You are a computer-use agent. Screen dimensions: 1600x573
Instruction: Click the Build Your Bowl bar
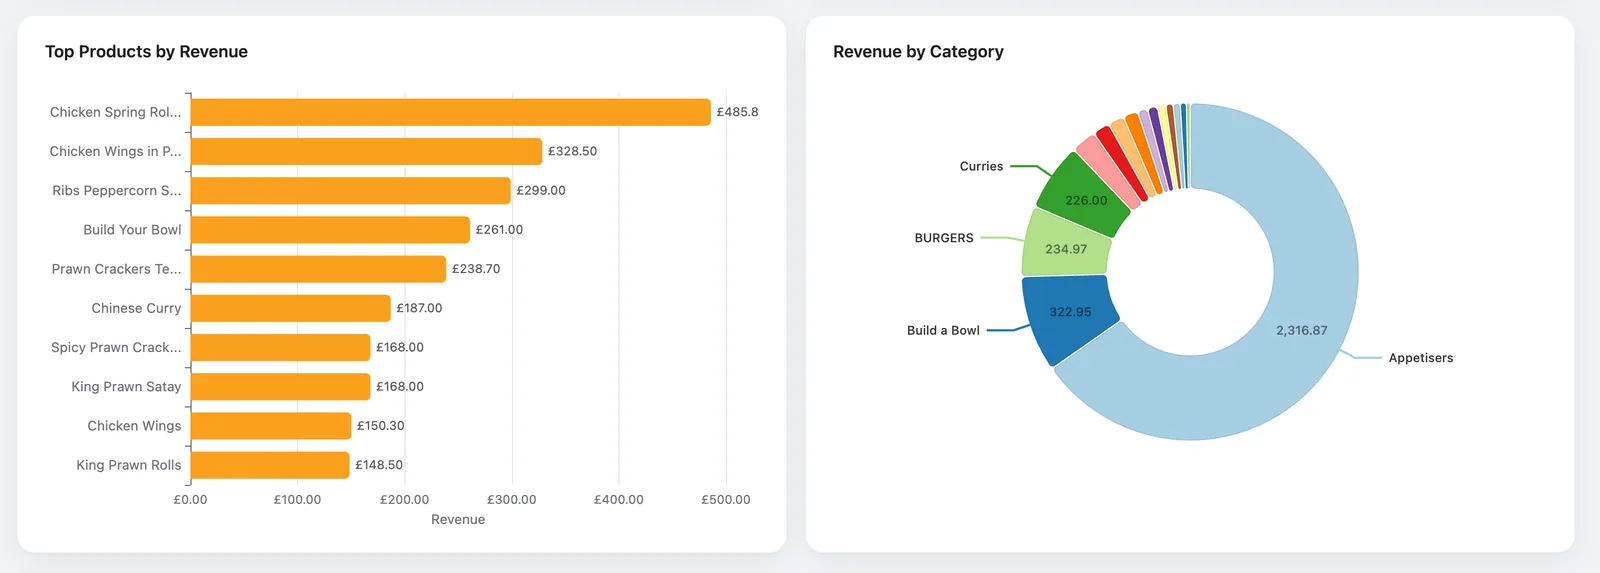(x=330, y=230)
